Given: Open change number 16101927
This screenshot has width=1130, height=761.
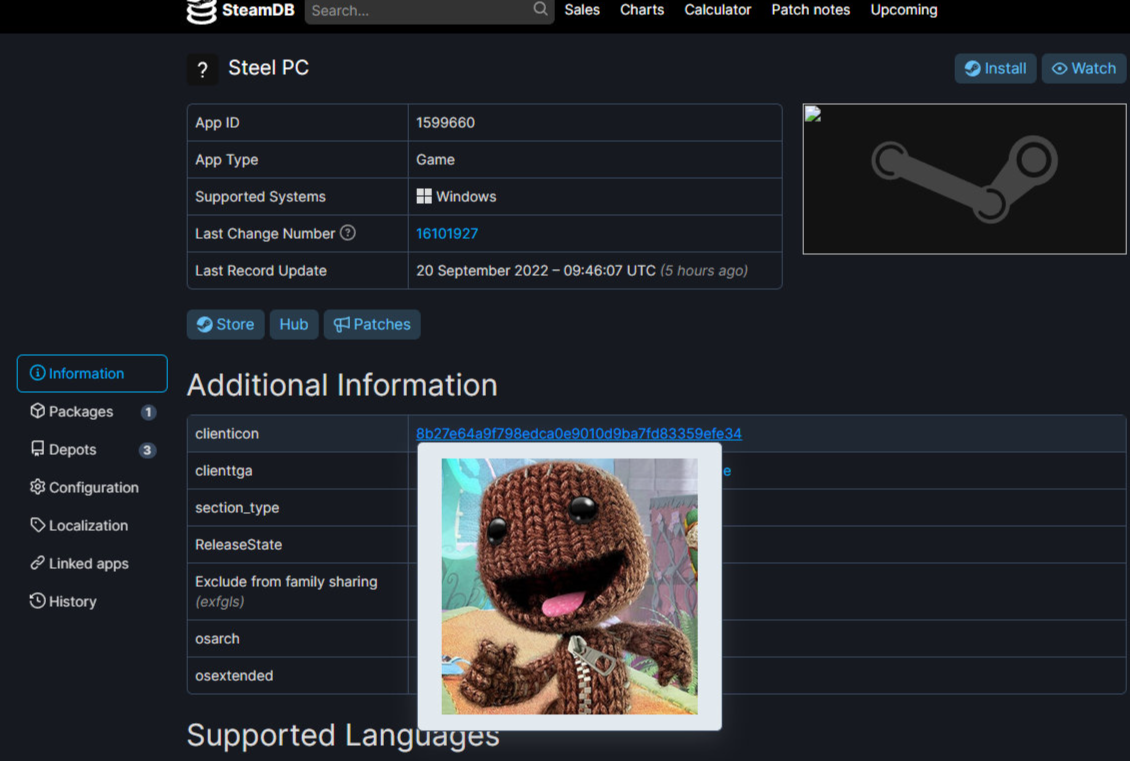Looking at the screenshot, I should pos(446,233).
